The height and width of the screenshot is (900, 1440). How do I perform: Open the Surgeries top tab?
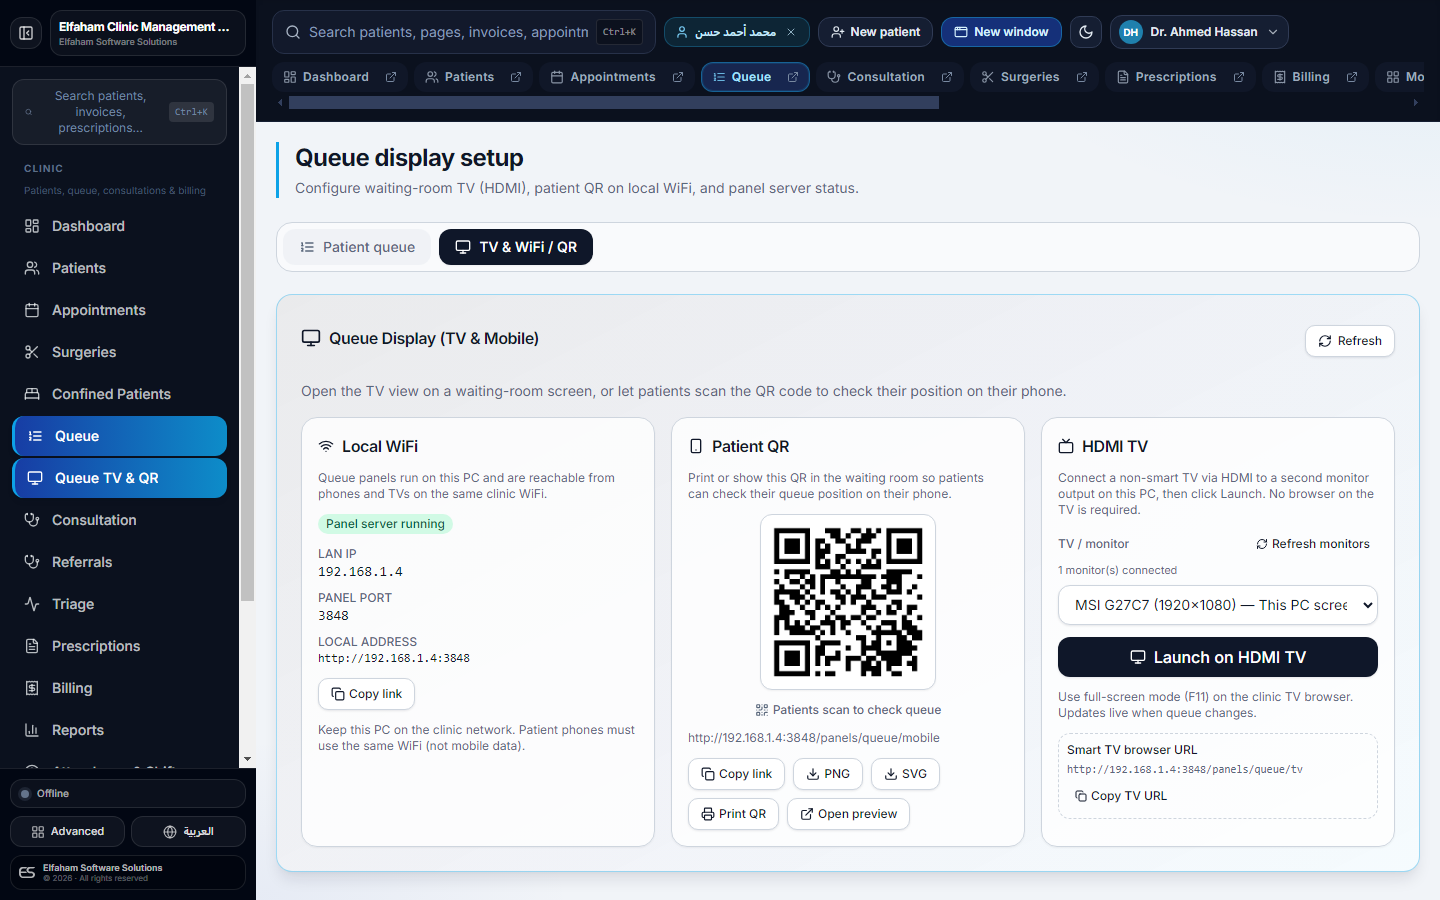[x=1020, y=77]
